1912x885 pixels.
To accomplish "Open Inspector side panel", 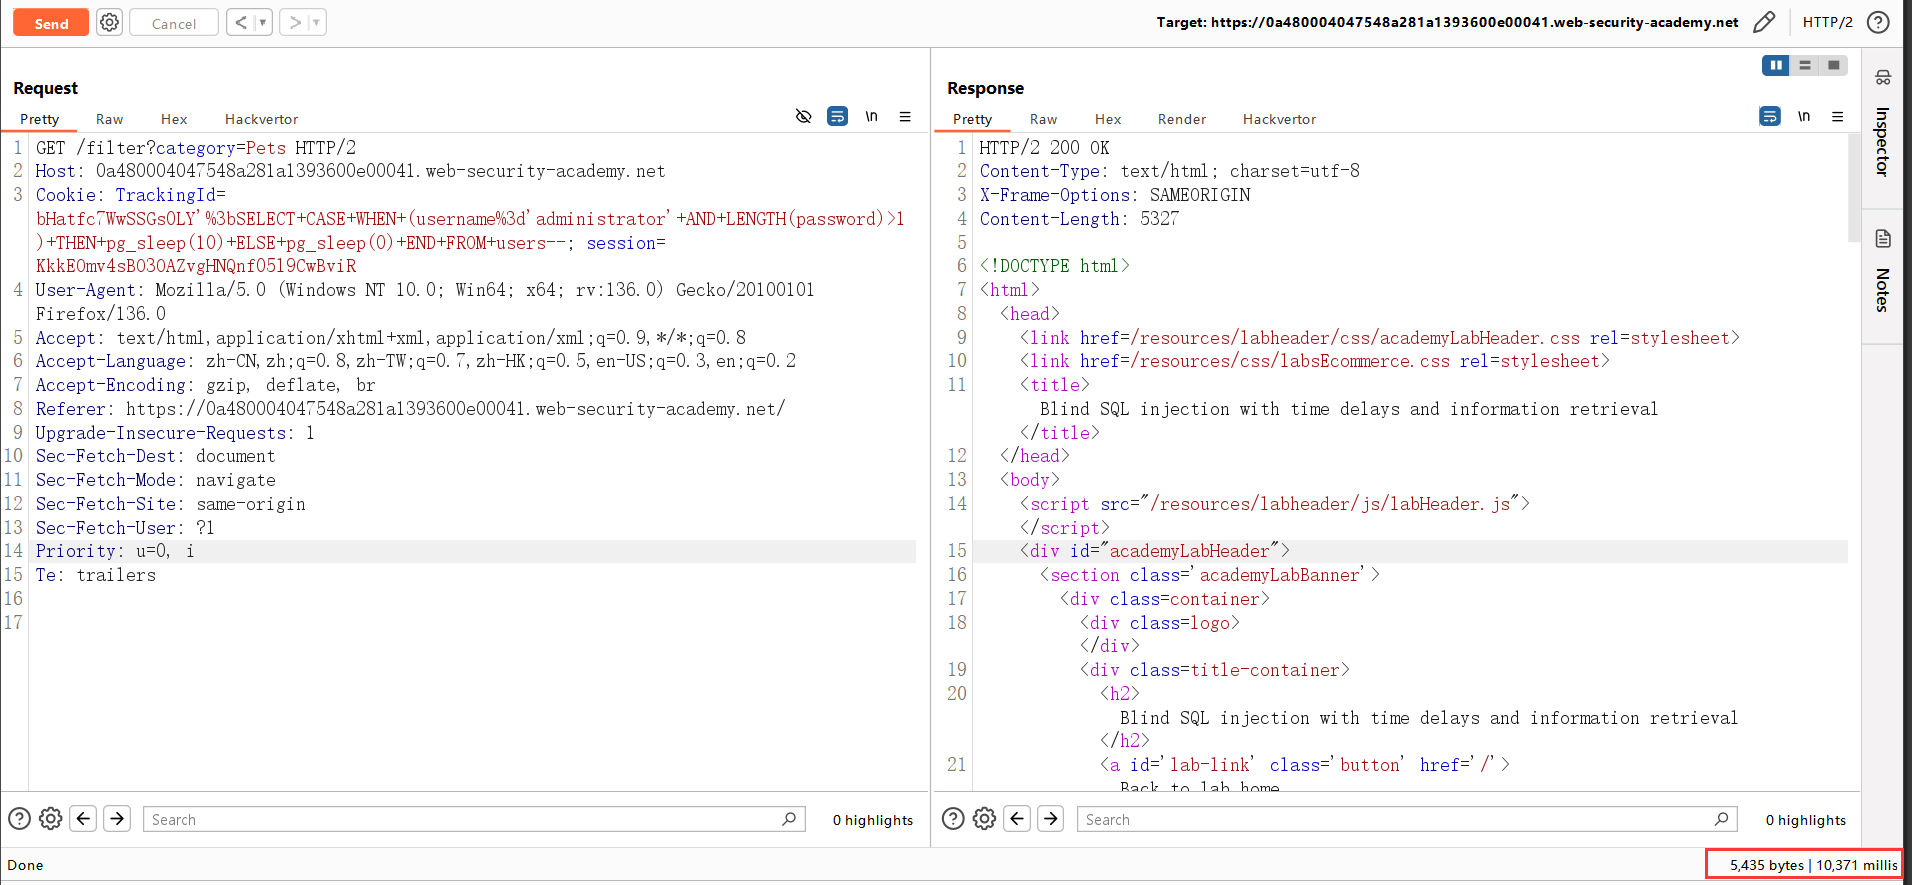I will pos(1882,141).
